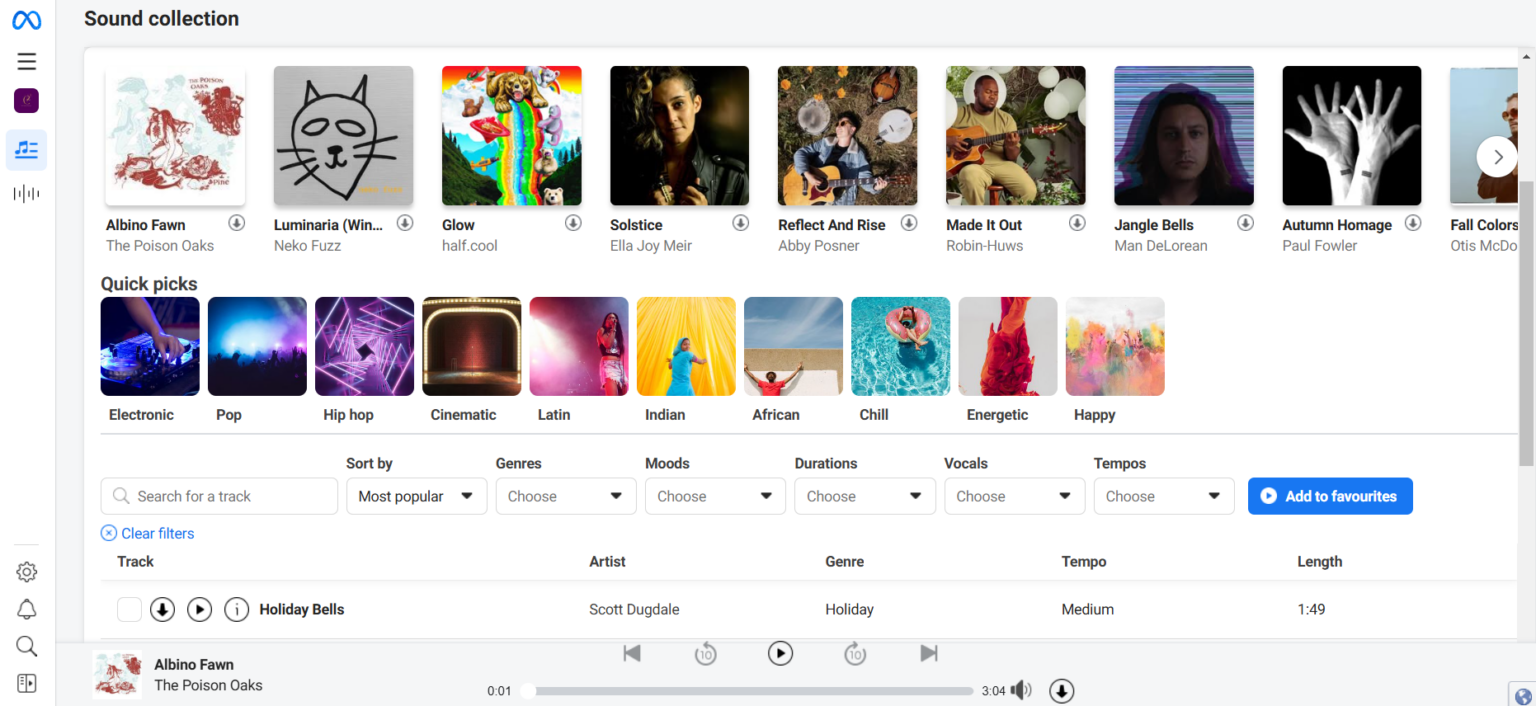
Task: Click the download icon on the Glow card
Action: [x=573, y=223]
